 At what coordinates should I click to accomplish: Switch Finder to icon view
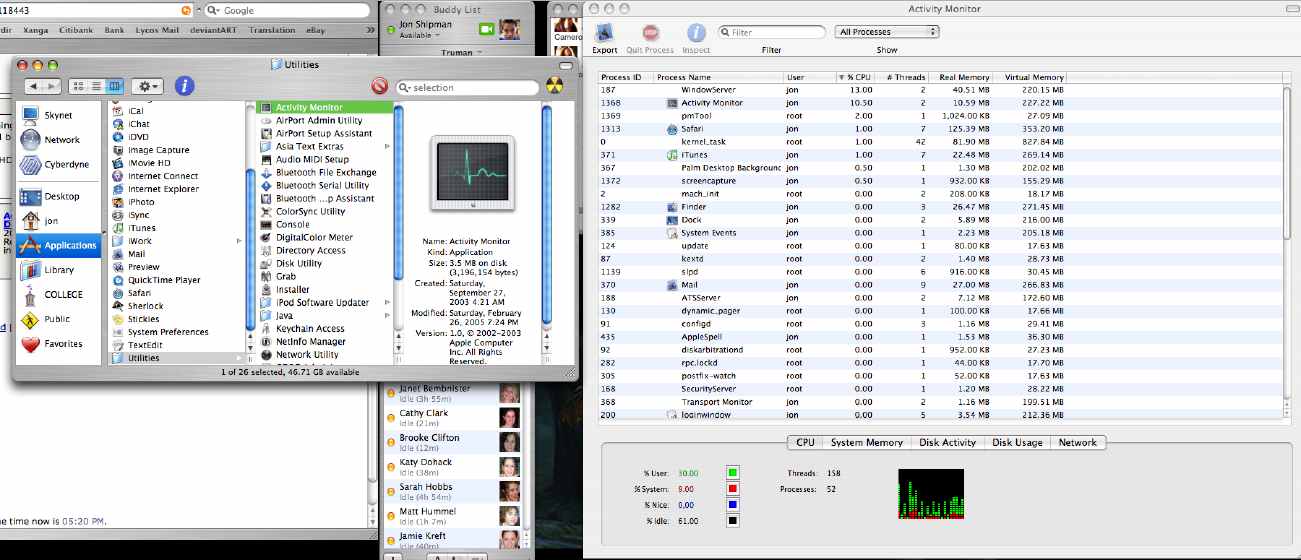[79, 87]
